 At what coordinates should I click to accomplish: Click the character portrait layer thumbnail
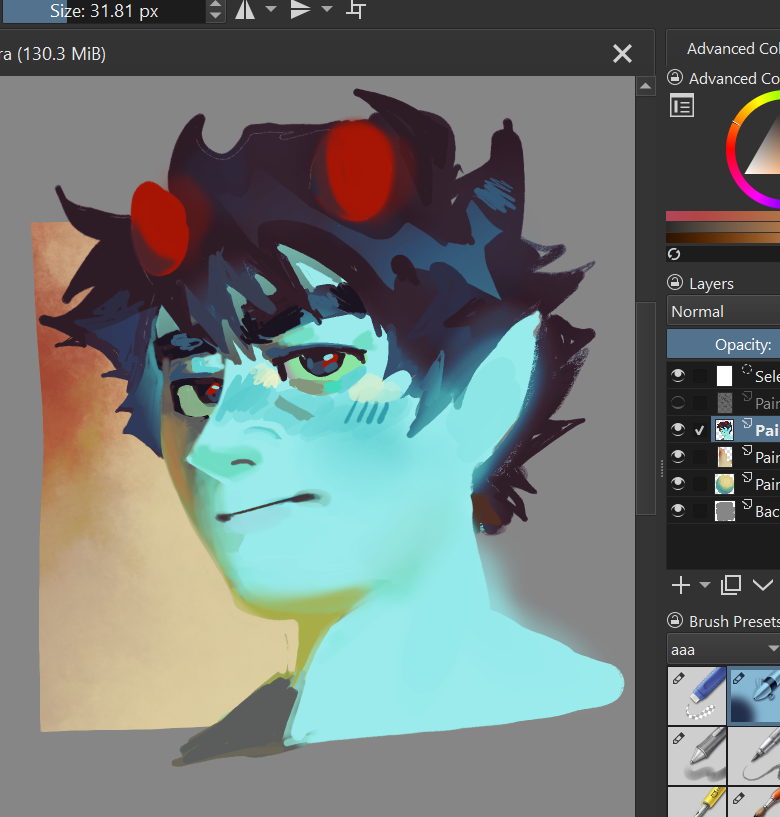coord(724,430)
